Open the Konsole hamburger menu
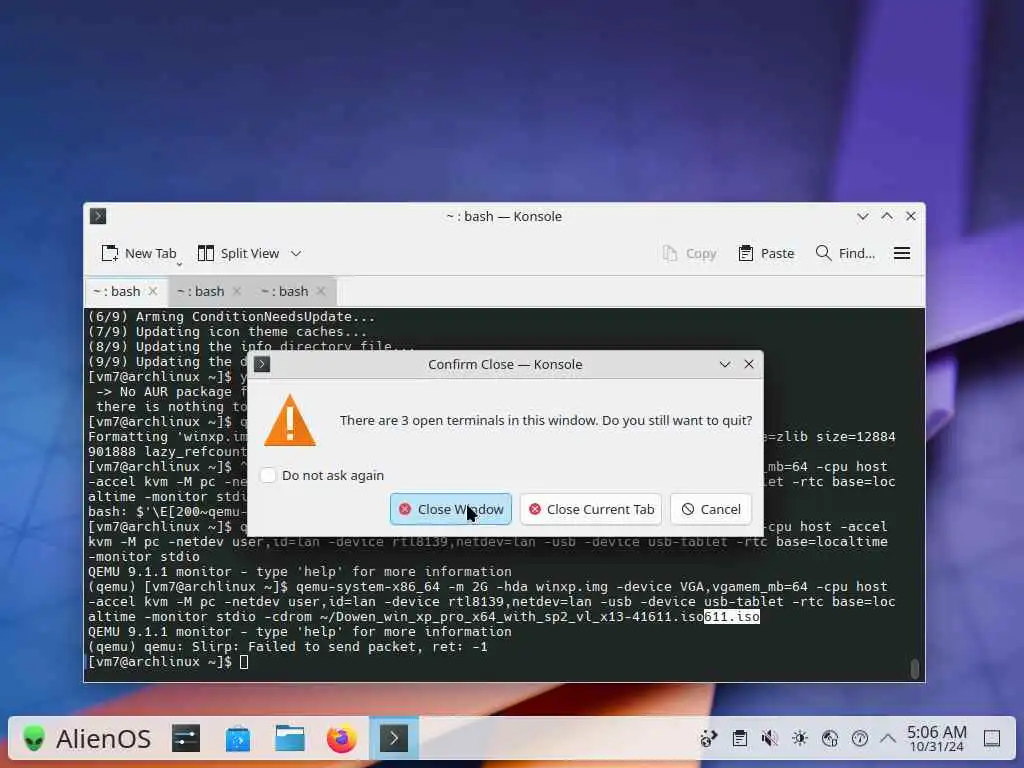1024x768 pixels. [902, 253]
